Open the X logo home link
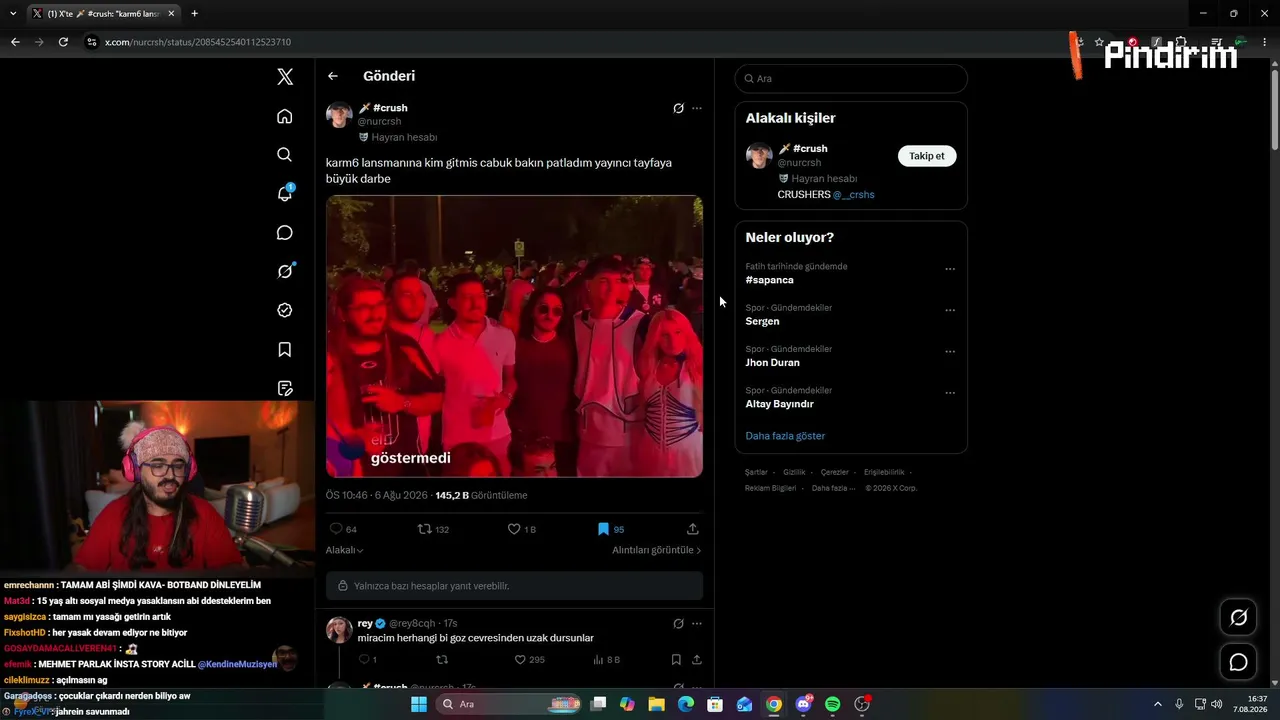Image resolution: width=1280 pixels, height=720 pixels. (x=285, y=77)
